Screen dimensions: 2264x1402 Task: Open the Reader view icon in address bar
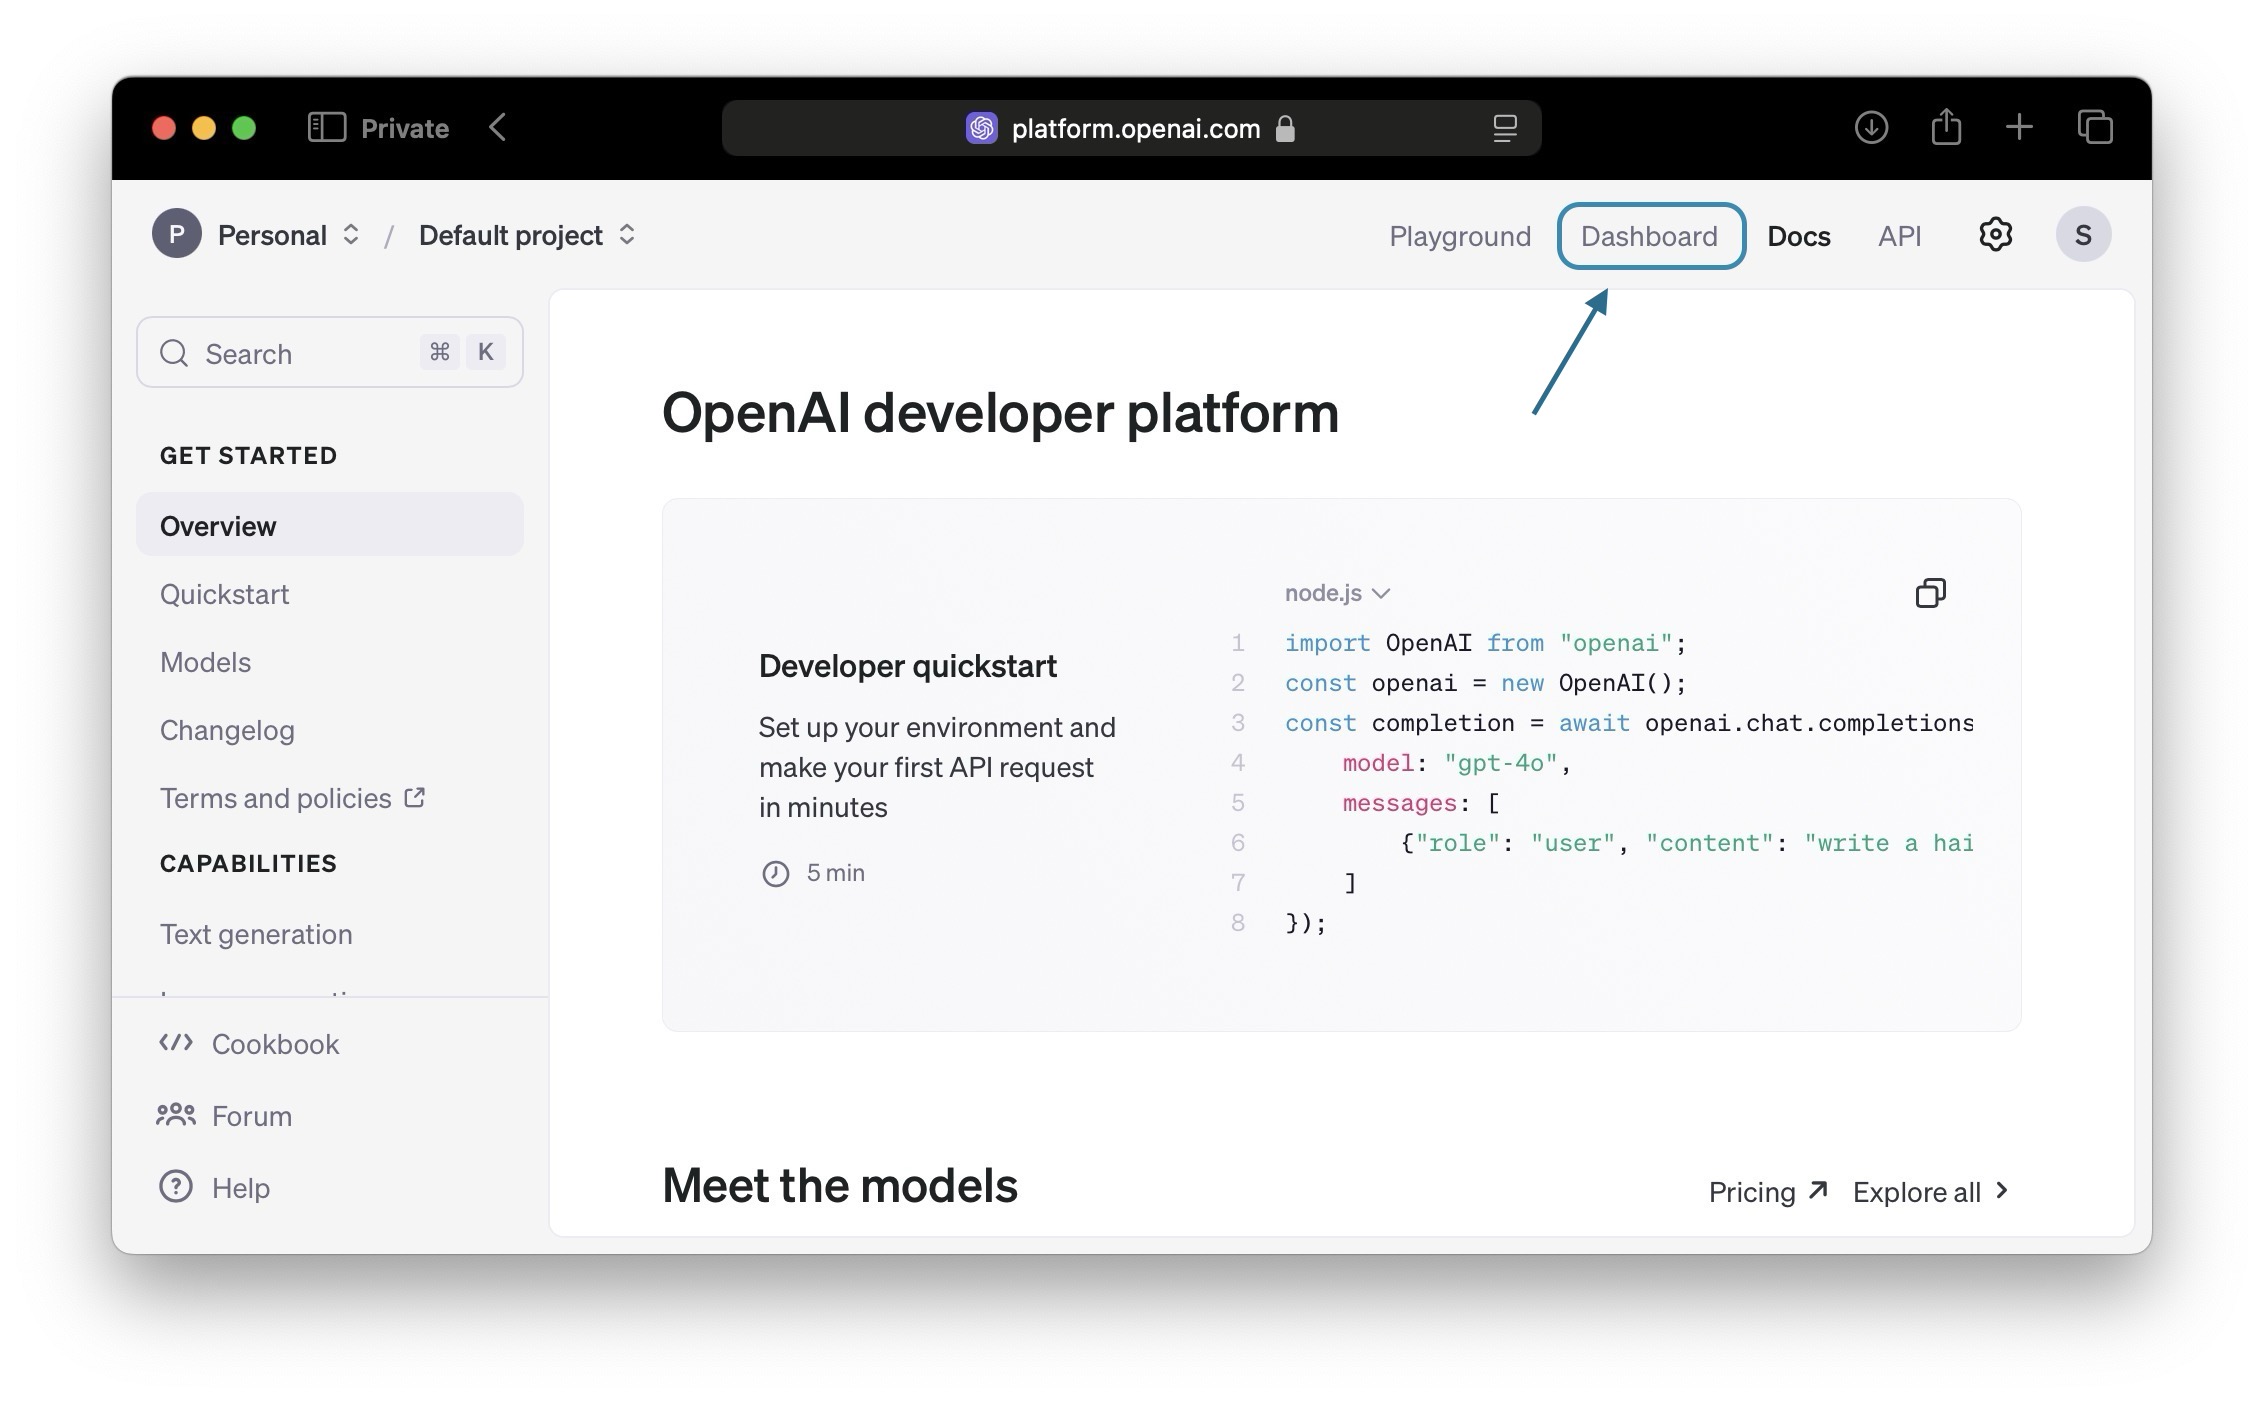tap(1505, 128)
